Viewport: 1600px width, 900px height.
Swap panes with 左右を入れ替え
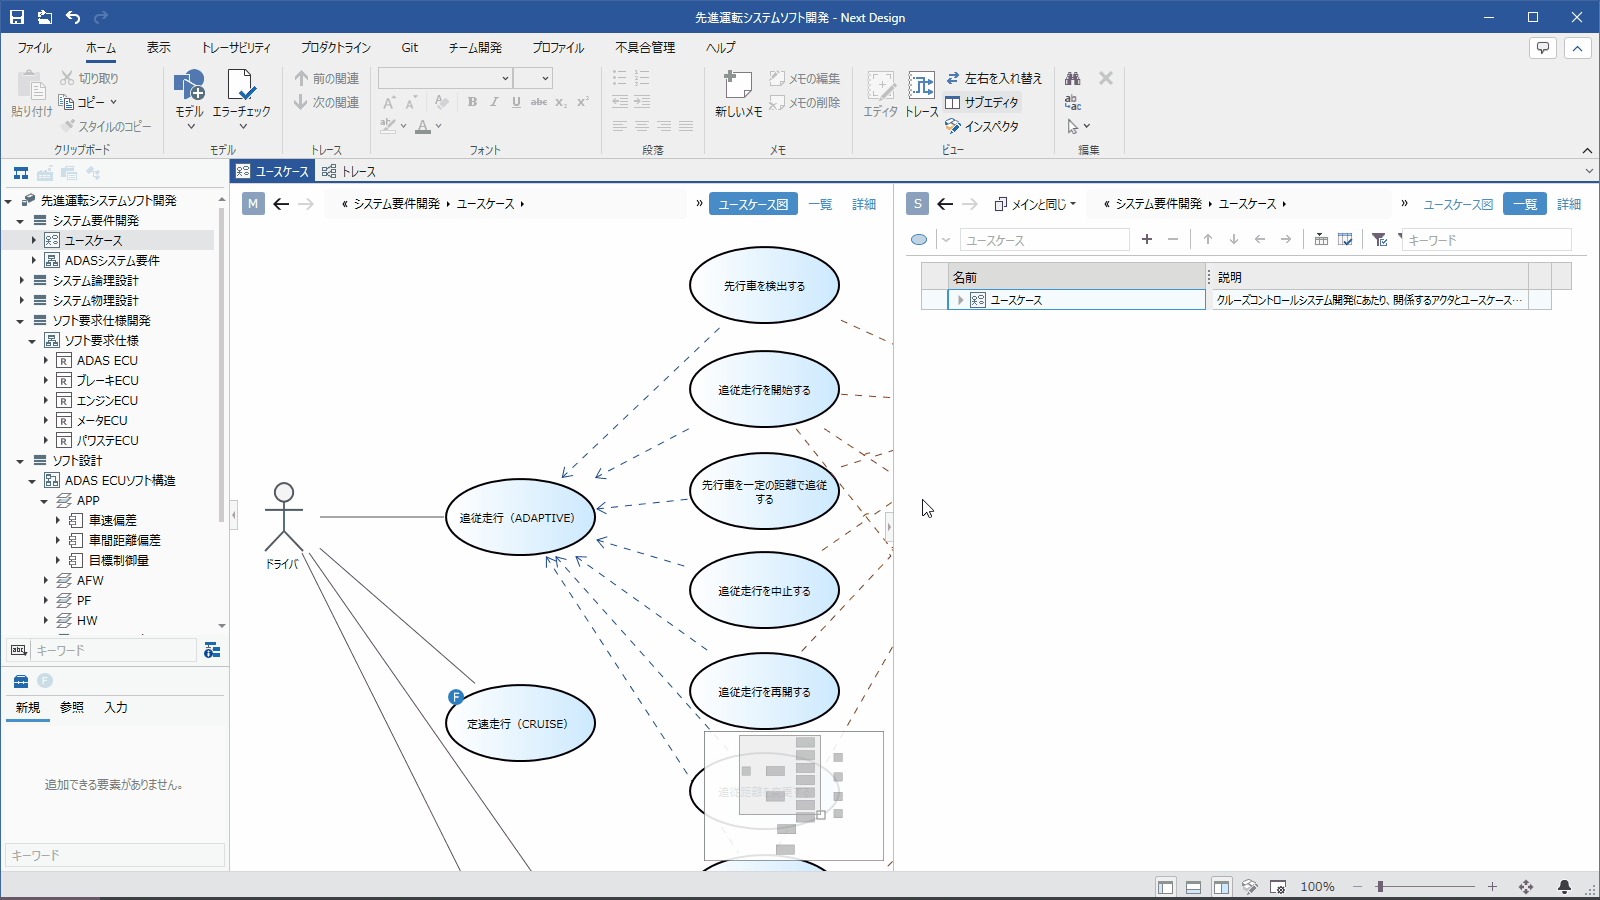tap(994, 78)
